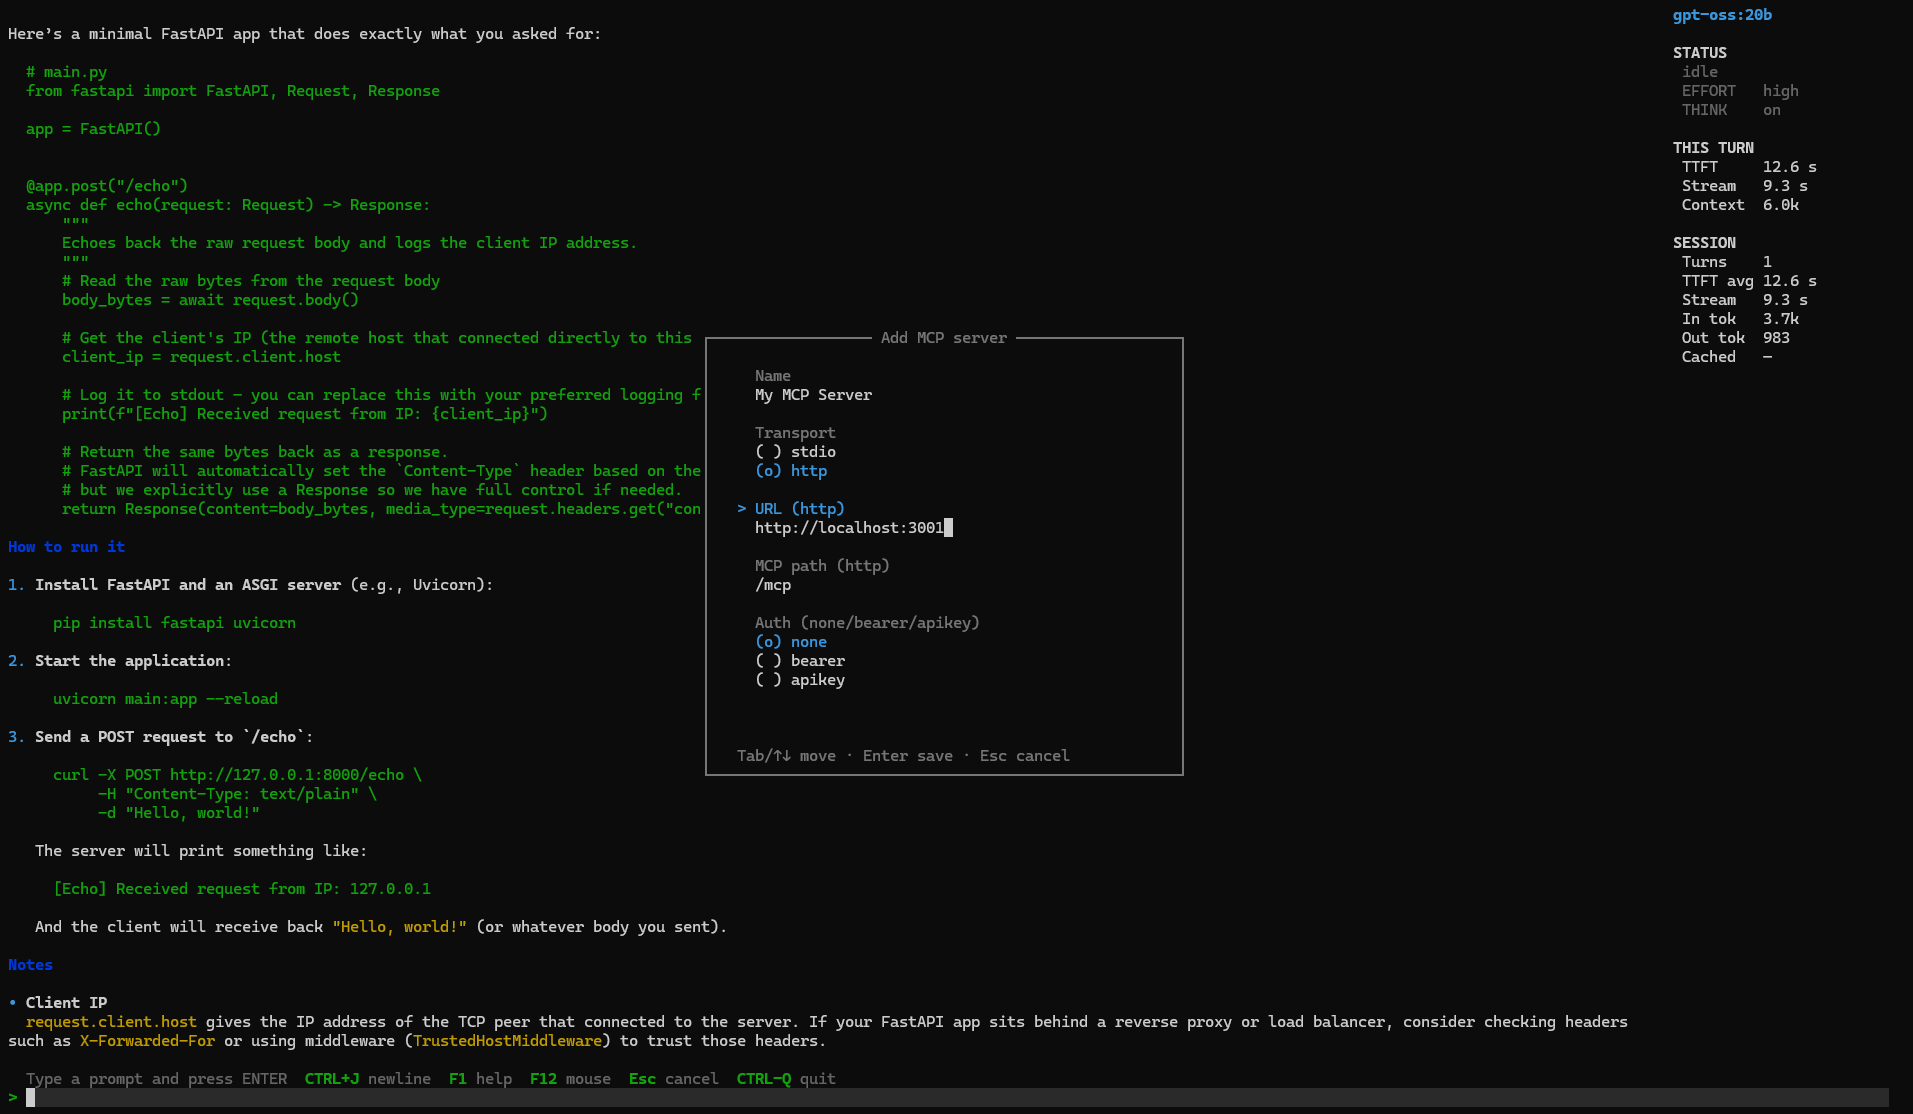Click the MCP path field '/mcp'
Image resolution: width=1913 pixels, height=1114 pixels.
click(773, 585)
